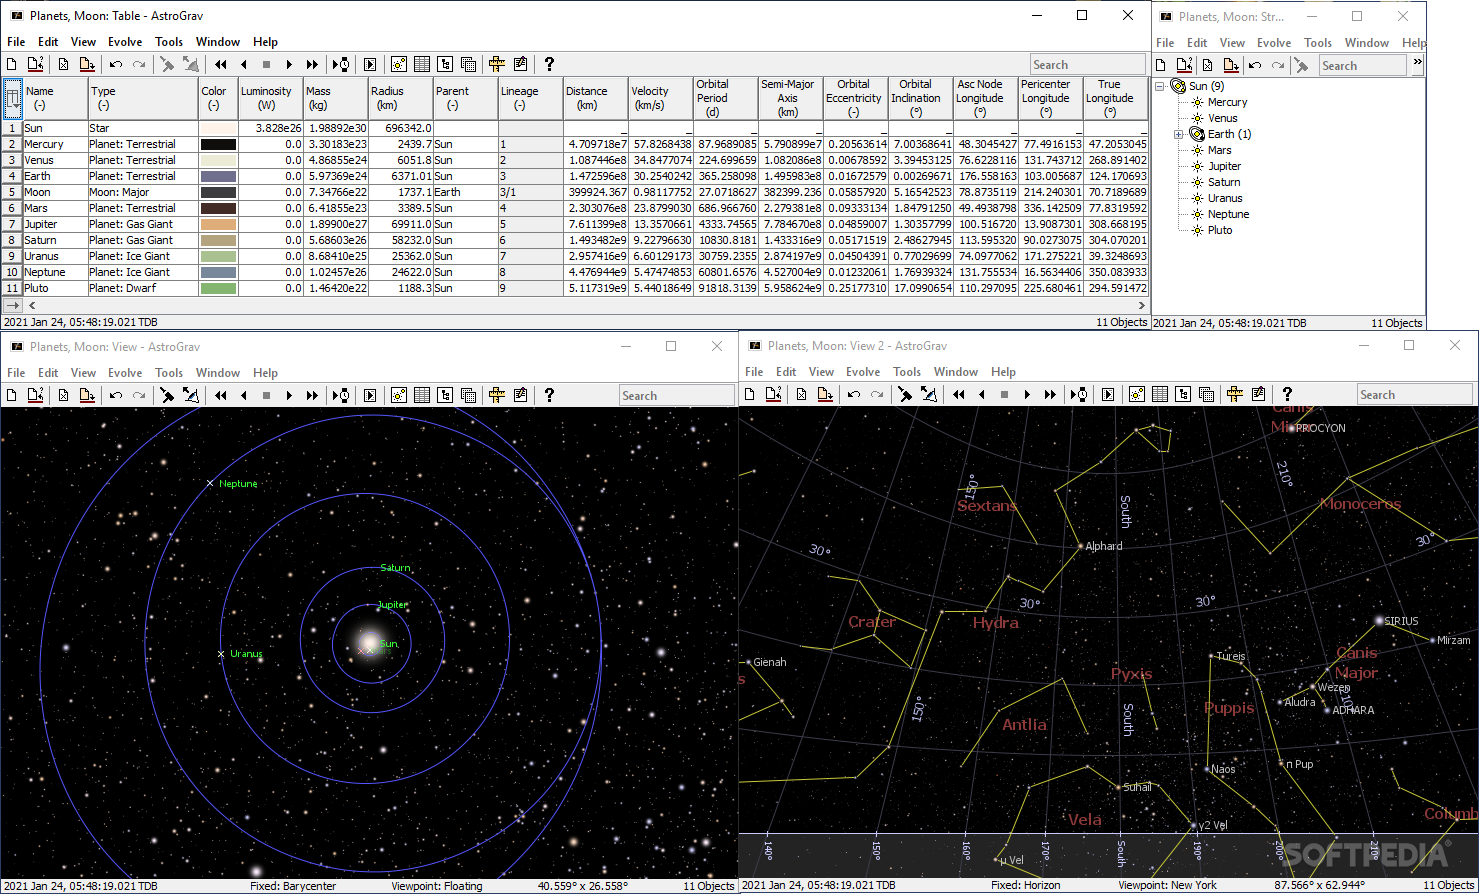Open the Window menu in View 2 window

(x=955, y=372)
